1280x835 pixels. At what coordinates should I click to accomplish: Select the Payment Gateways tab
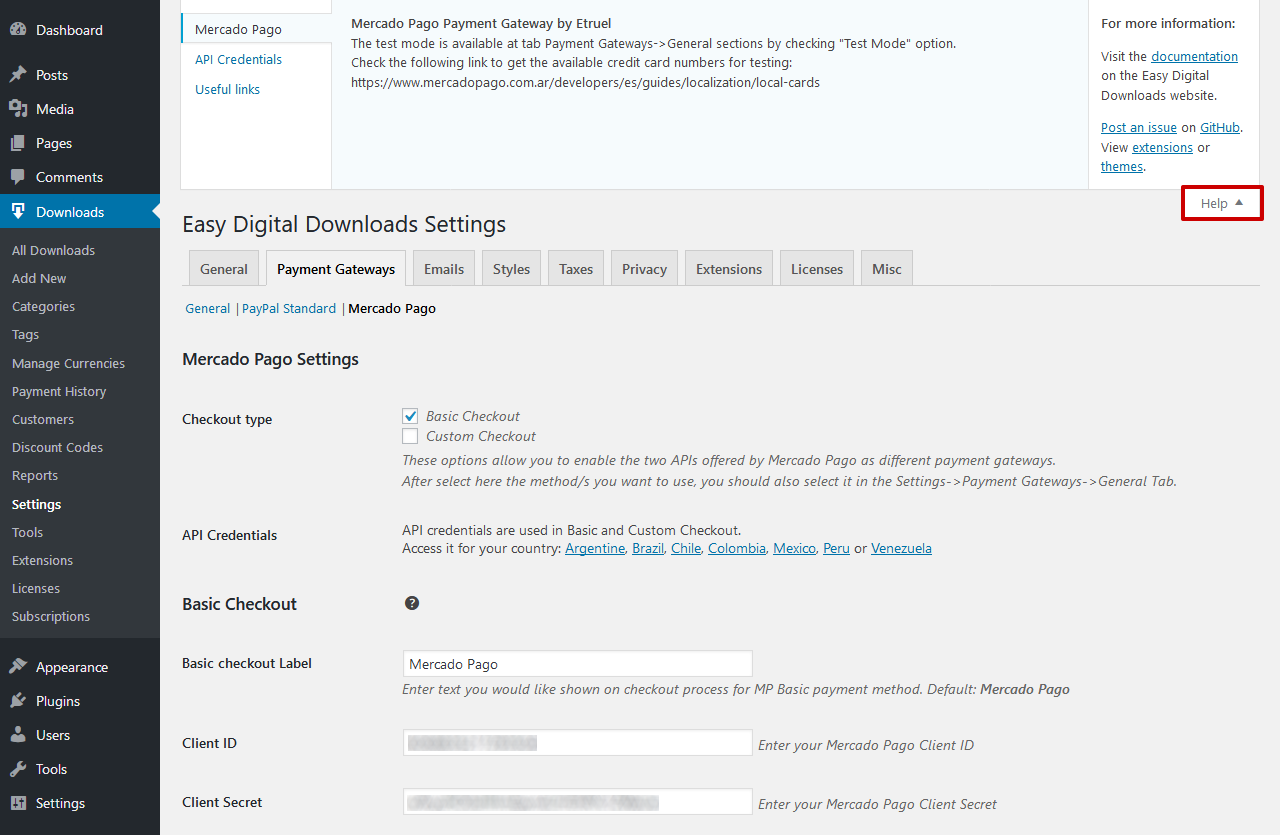tap(336, 269)
